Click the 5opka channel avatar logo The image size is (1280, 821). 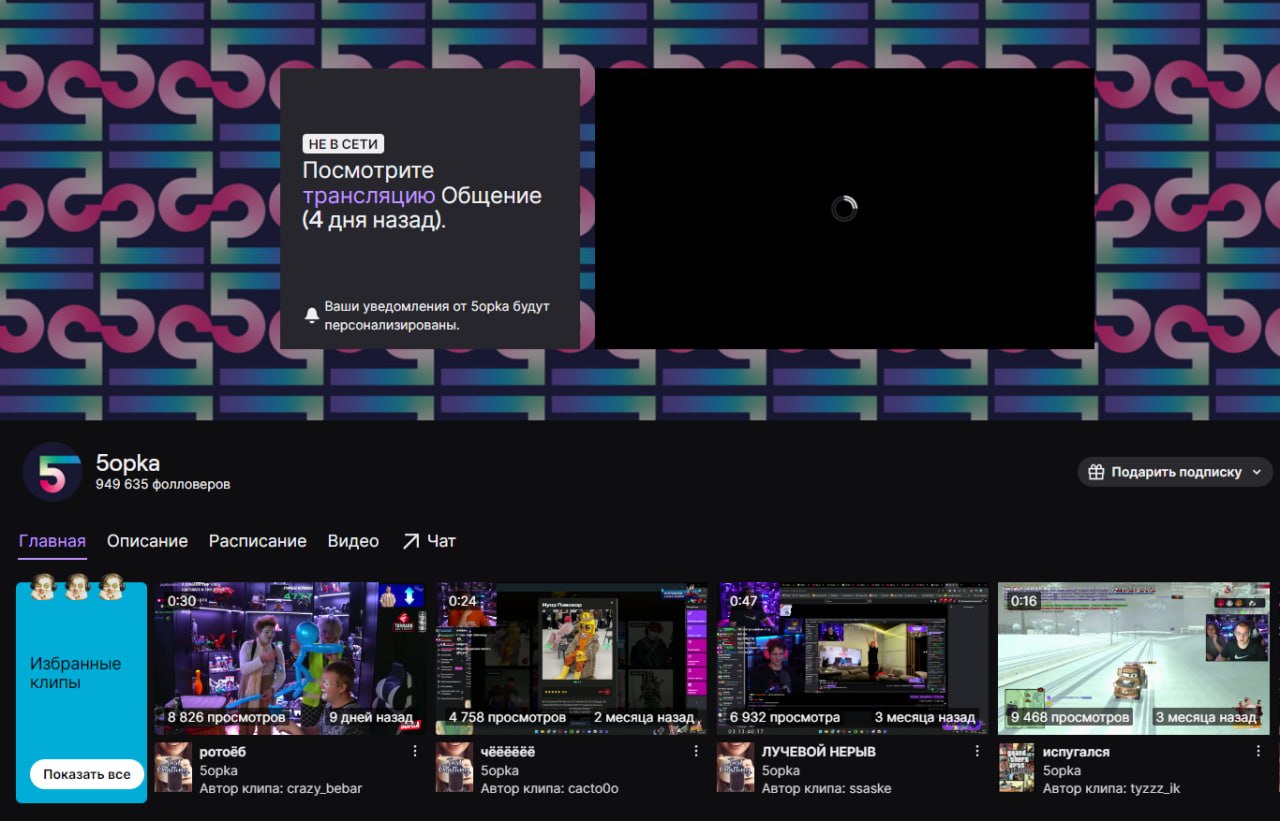[x=52, y=472]
